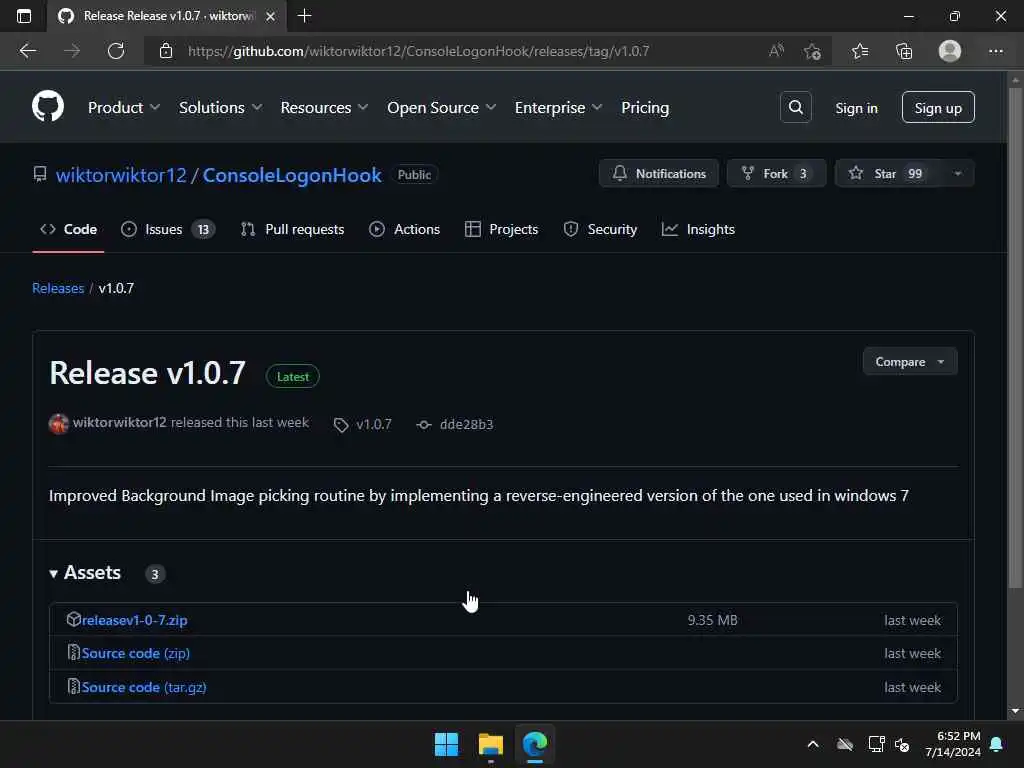Viewport: 1024px width, 768px height.
Task: Switch to the Code tab
Action: [x=69, y=229]
